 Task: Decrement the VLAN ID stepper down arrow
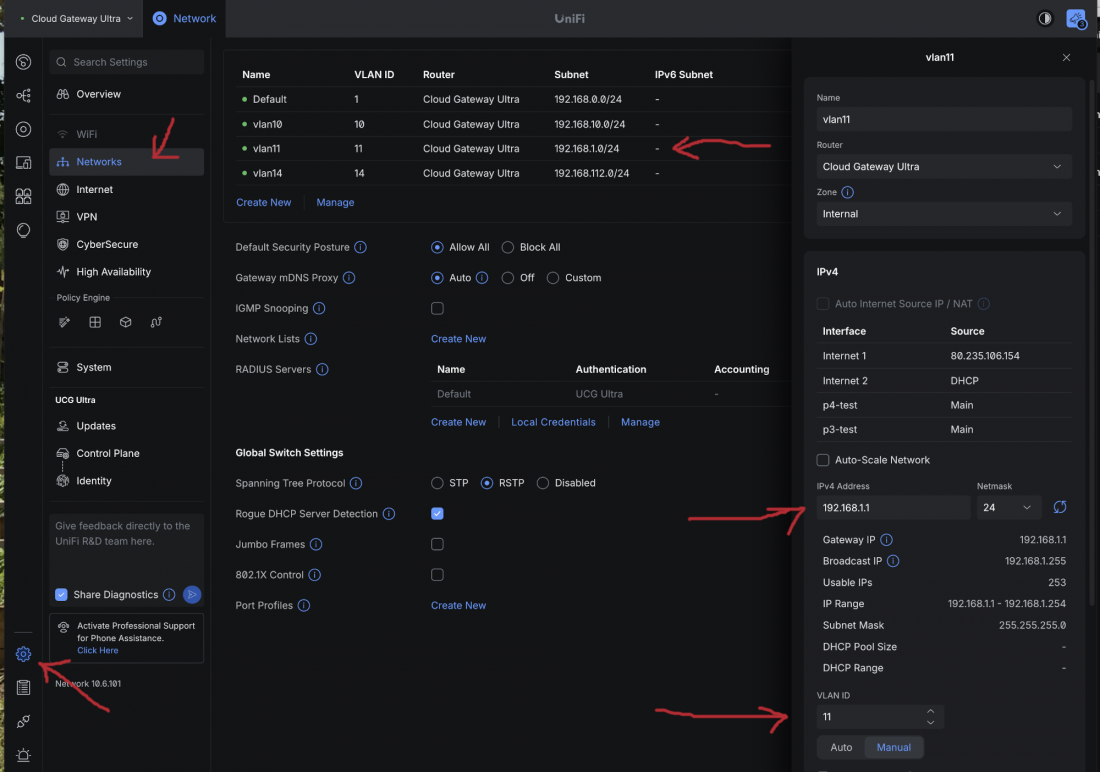[x=930, y=722]
